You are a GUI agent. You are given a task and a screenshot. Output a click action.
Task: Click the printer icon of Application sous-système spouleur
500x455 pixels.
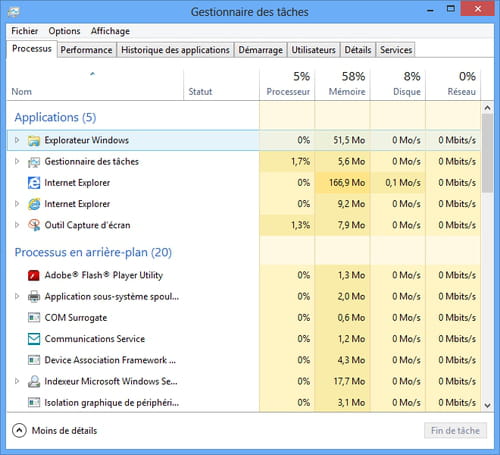point(34,296)
